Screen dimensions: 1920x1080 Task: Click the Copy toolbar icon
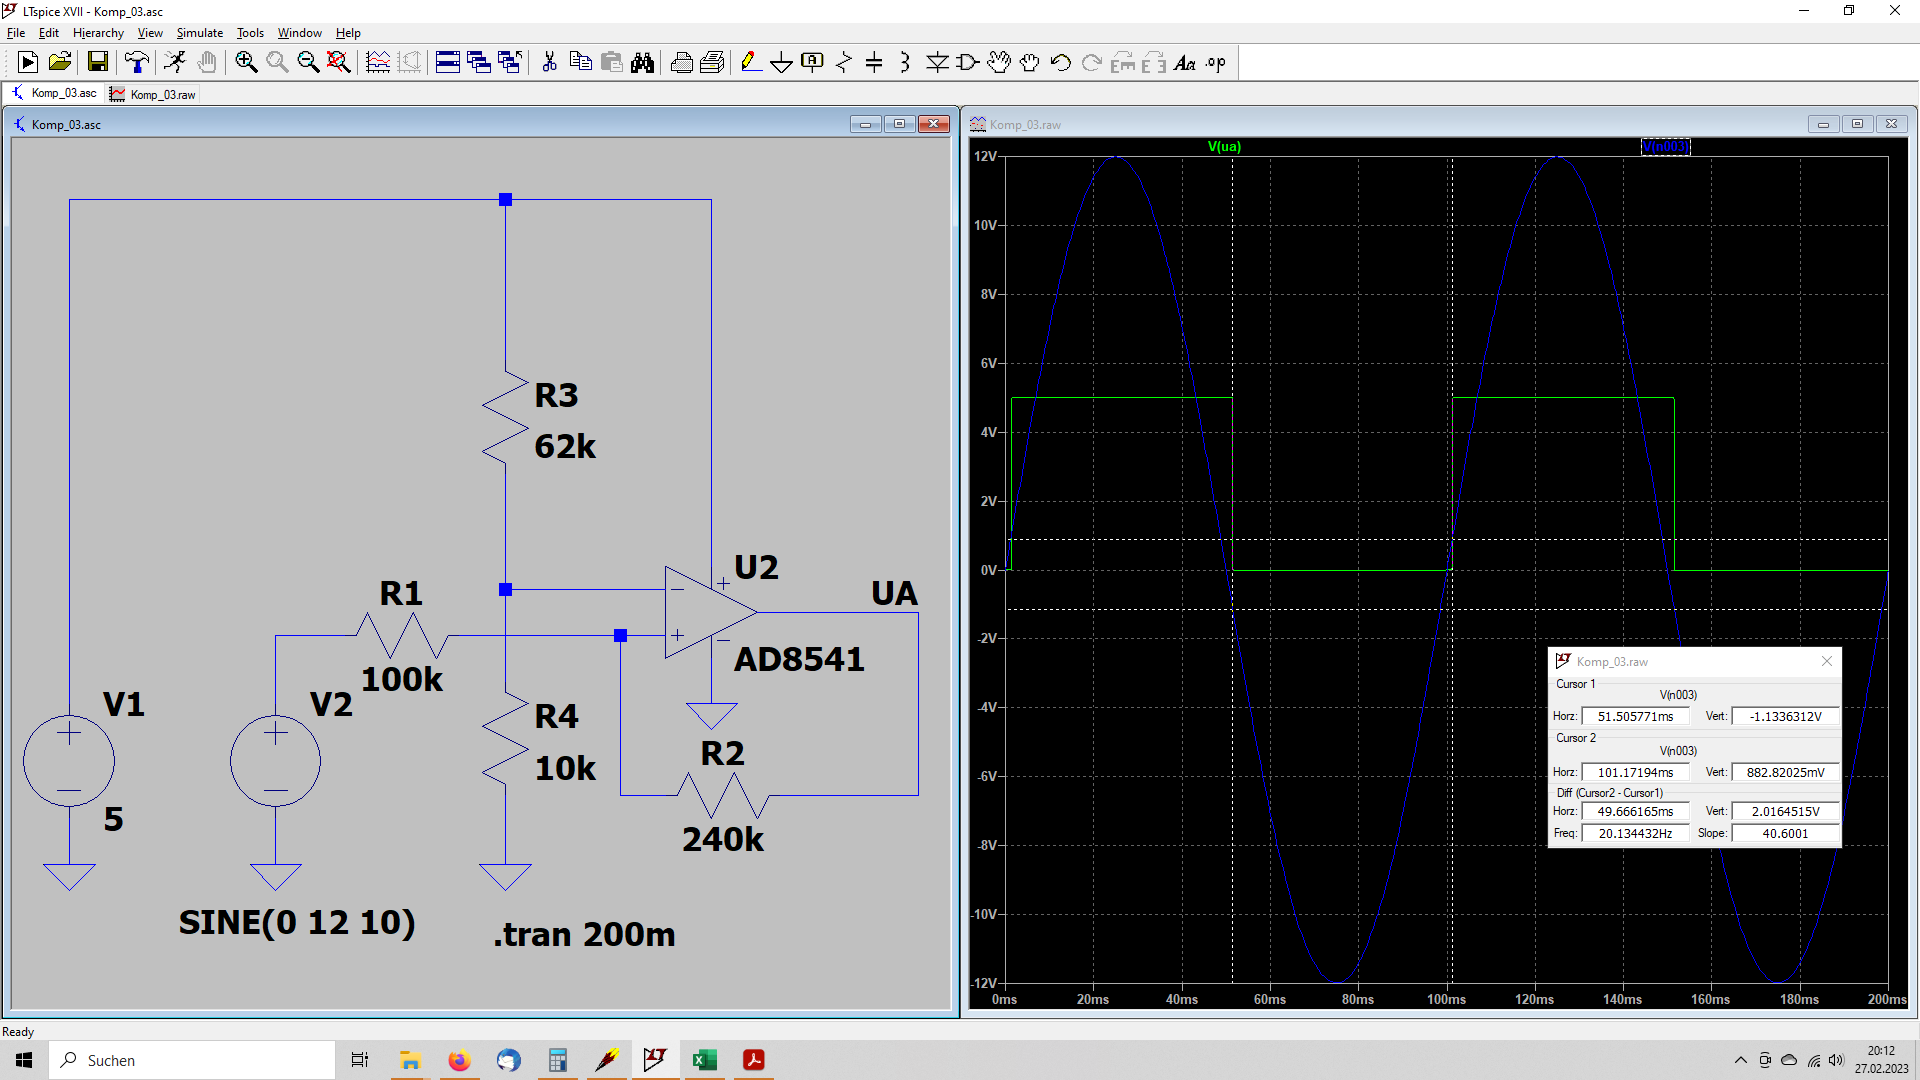pyautogui.click(x=580, y=63)
